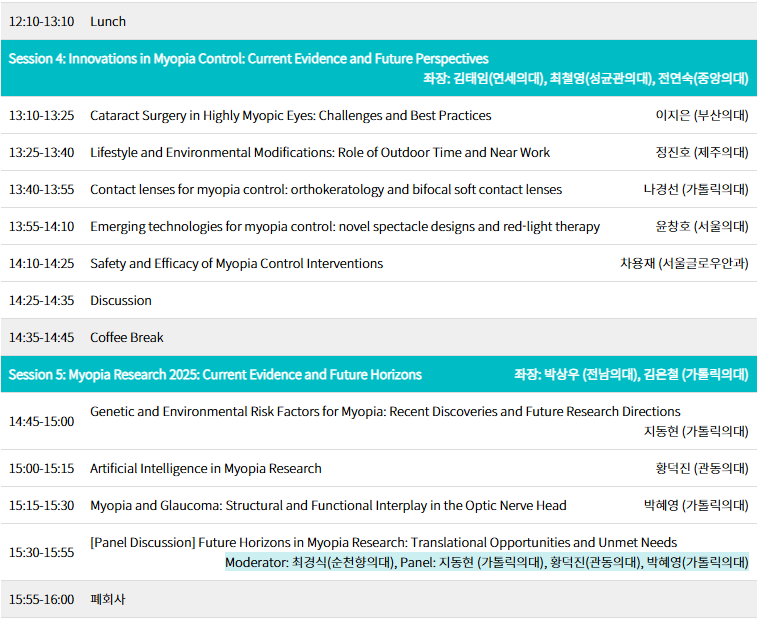Click speaker name 이지은 (부산의대)

coord(701,116)
